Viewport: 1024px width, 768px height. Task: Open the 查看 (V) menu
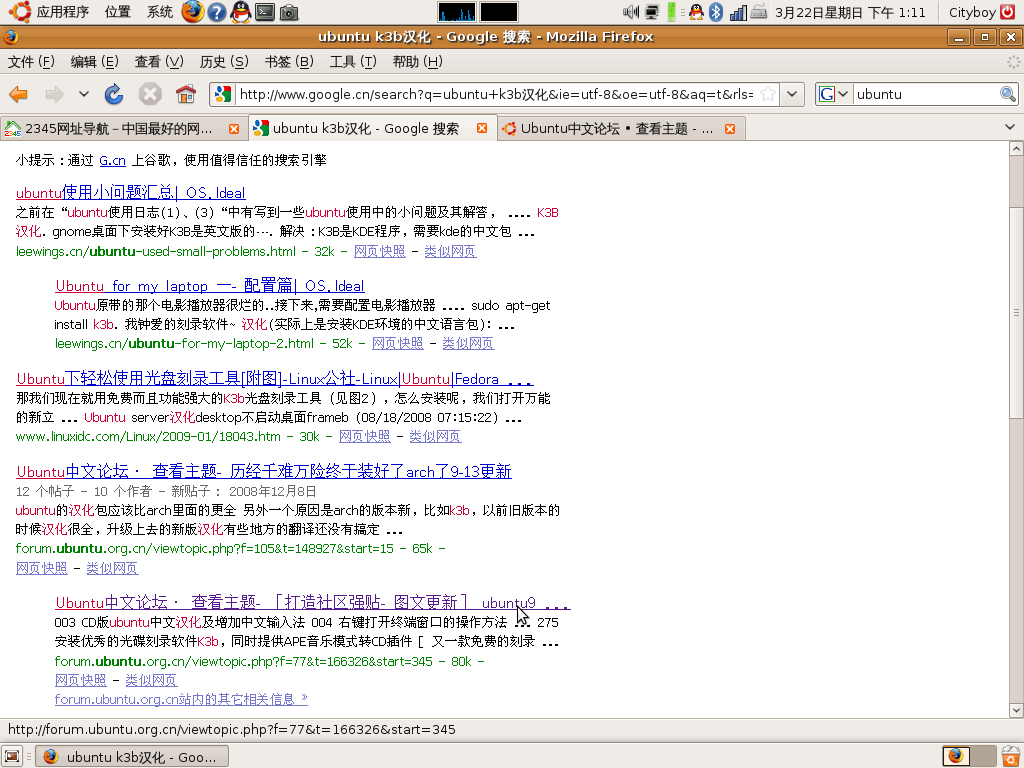tap(159, 61)
